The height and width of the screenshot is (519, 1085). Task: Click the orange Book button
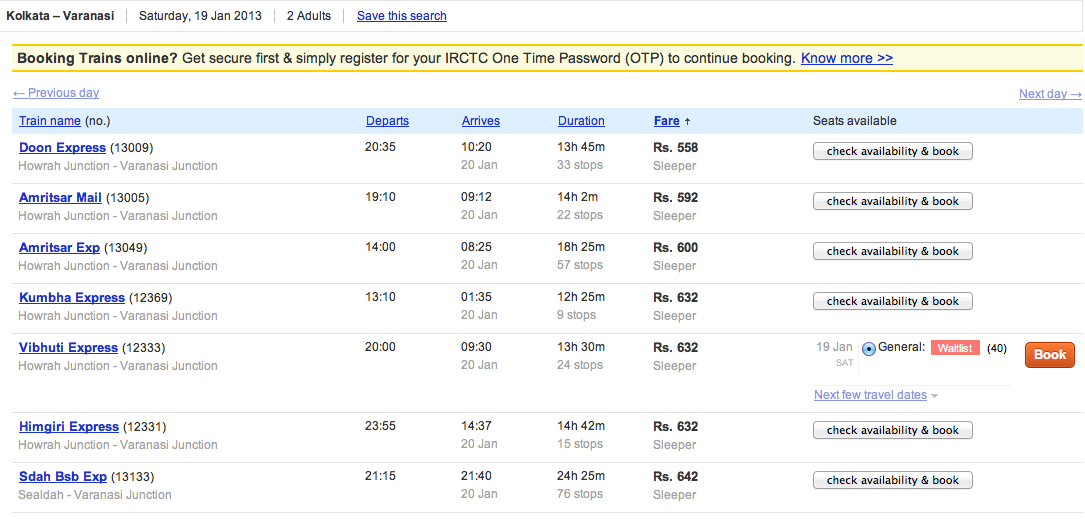pyautogui.click(x=1049, y=355)
